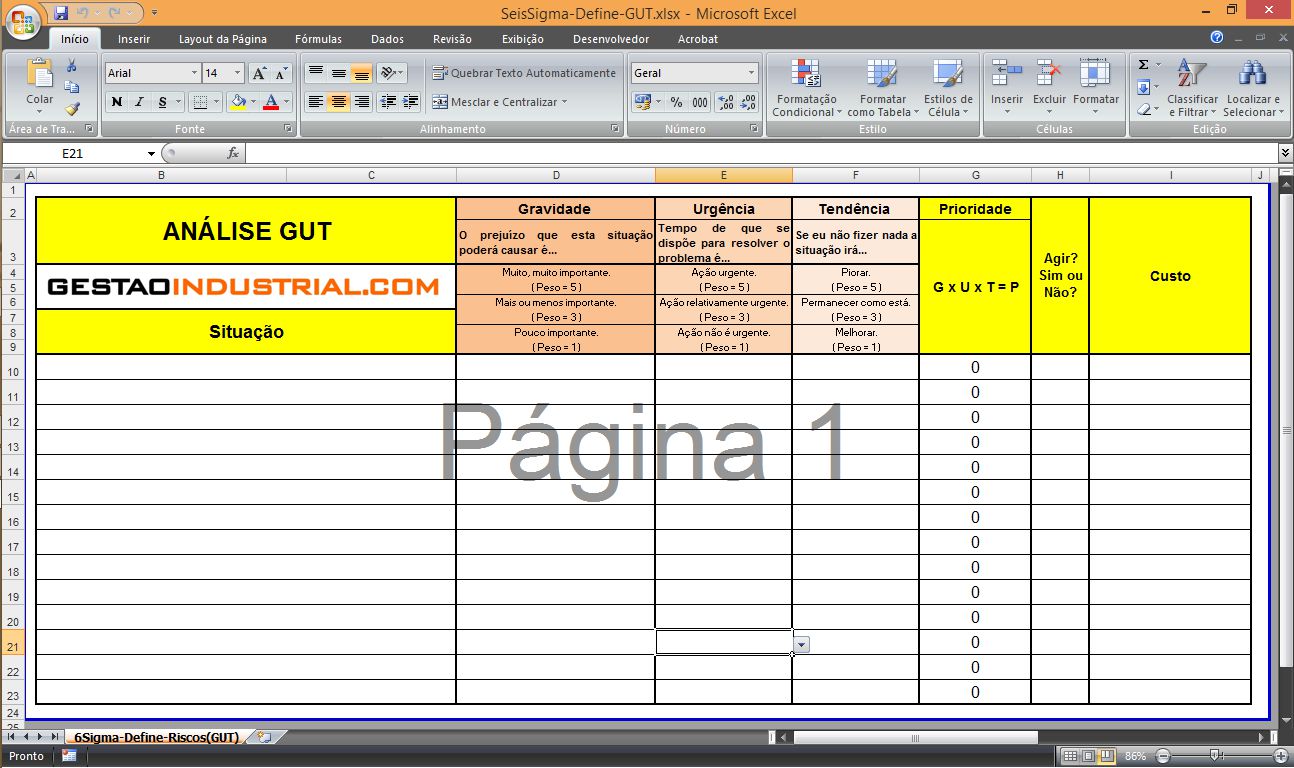Expand the Geral number format dropdown
Image resolution: width=1294 pixels, height=768 pixels.
coord(751,73)
